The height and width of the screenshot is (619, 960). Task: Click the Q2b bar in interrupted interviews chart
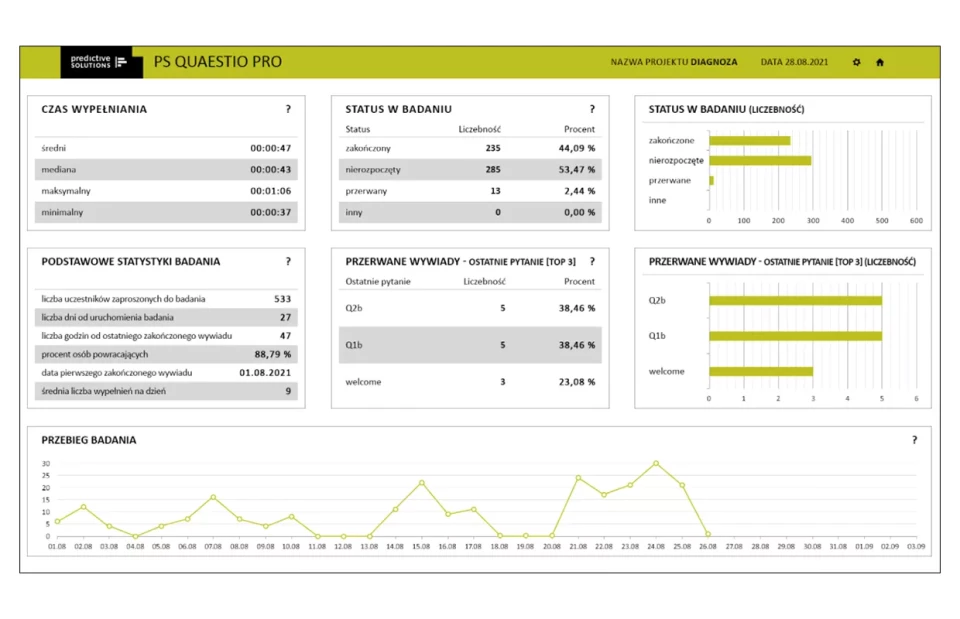(x=795, y=300)
